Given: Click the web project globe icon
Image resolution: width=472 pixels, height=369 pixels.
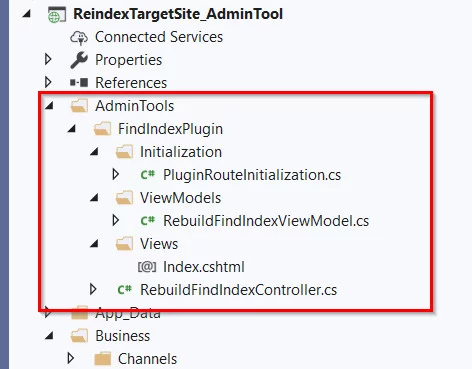Looking at the screenshot, I should [x=57, y=15].
